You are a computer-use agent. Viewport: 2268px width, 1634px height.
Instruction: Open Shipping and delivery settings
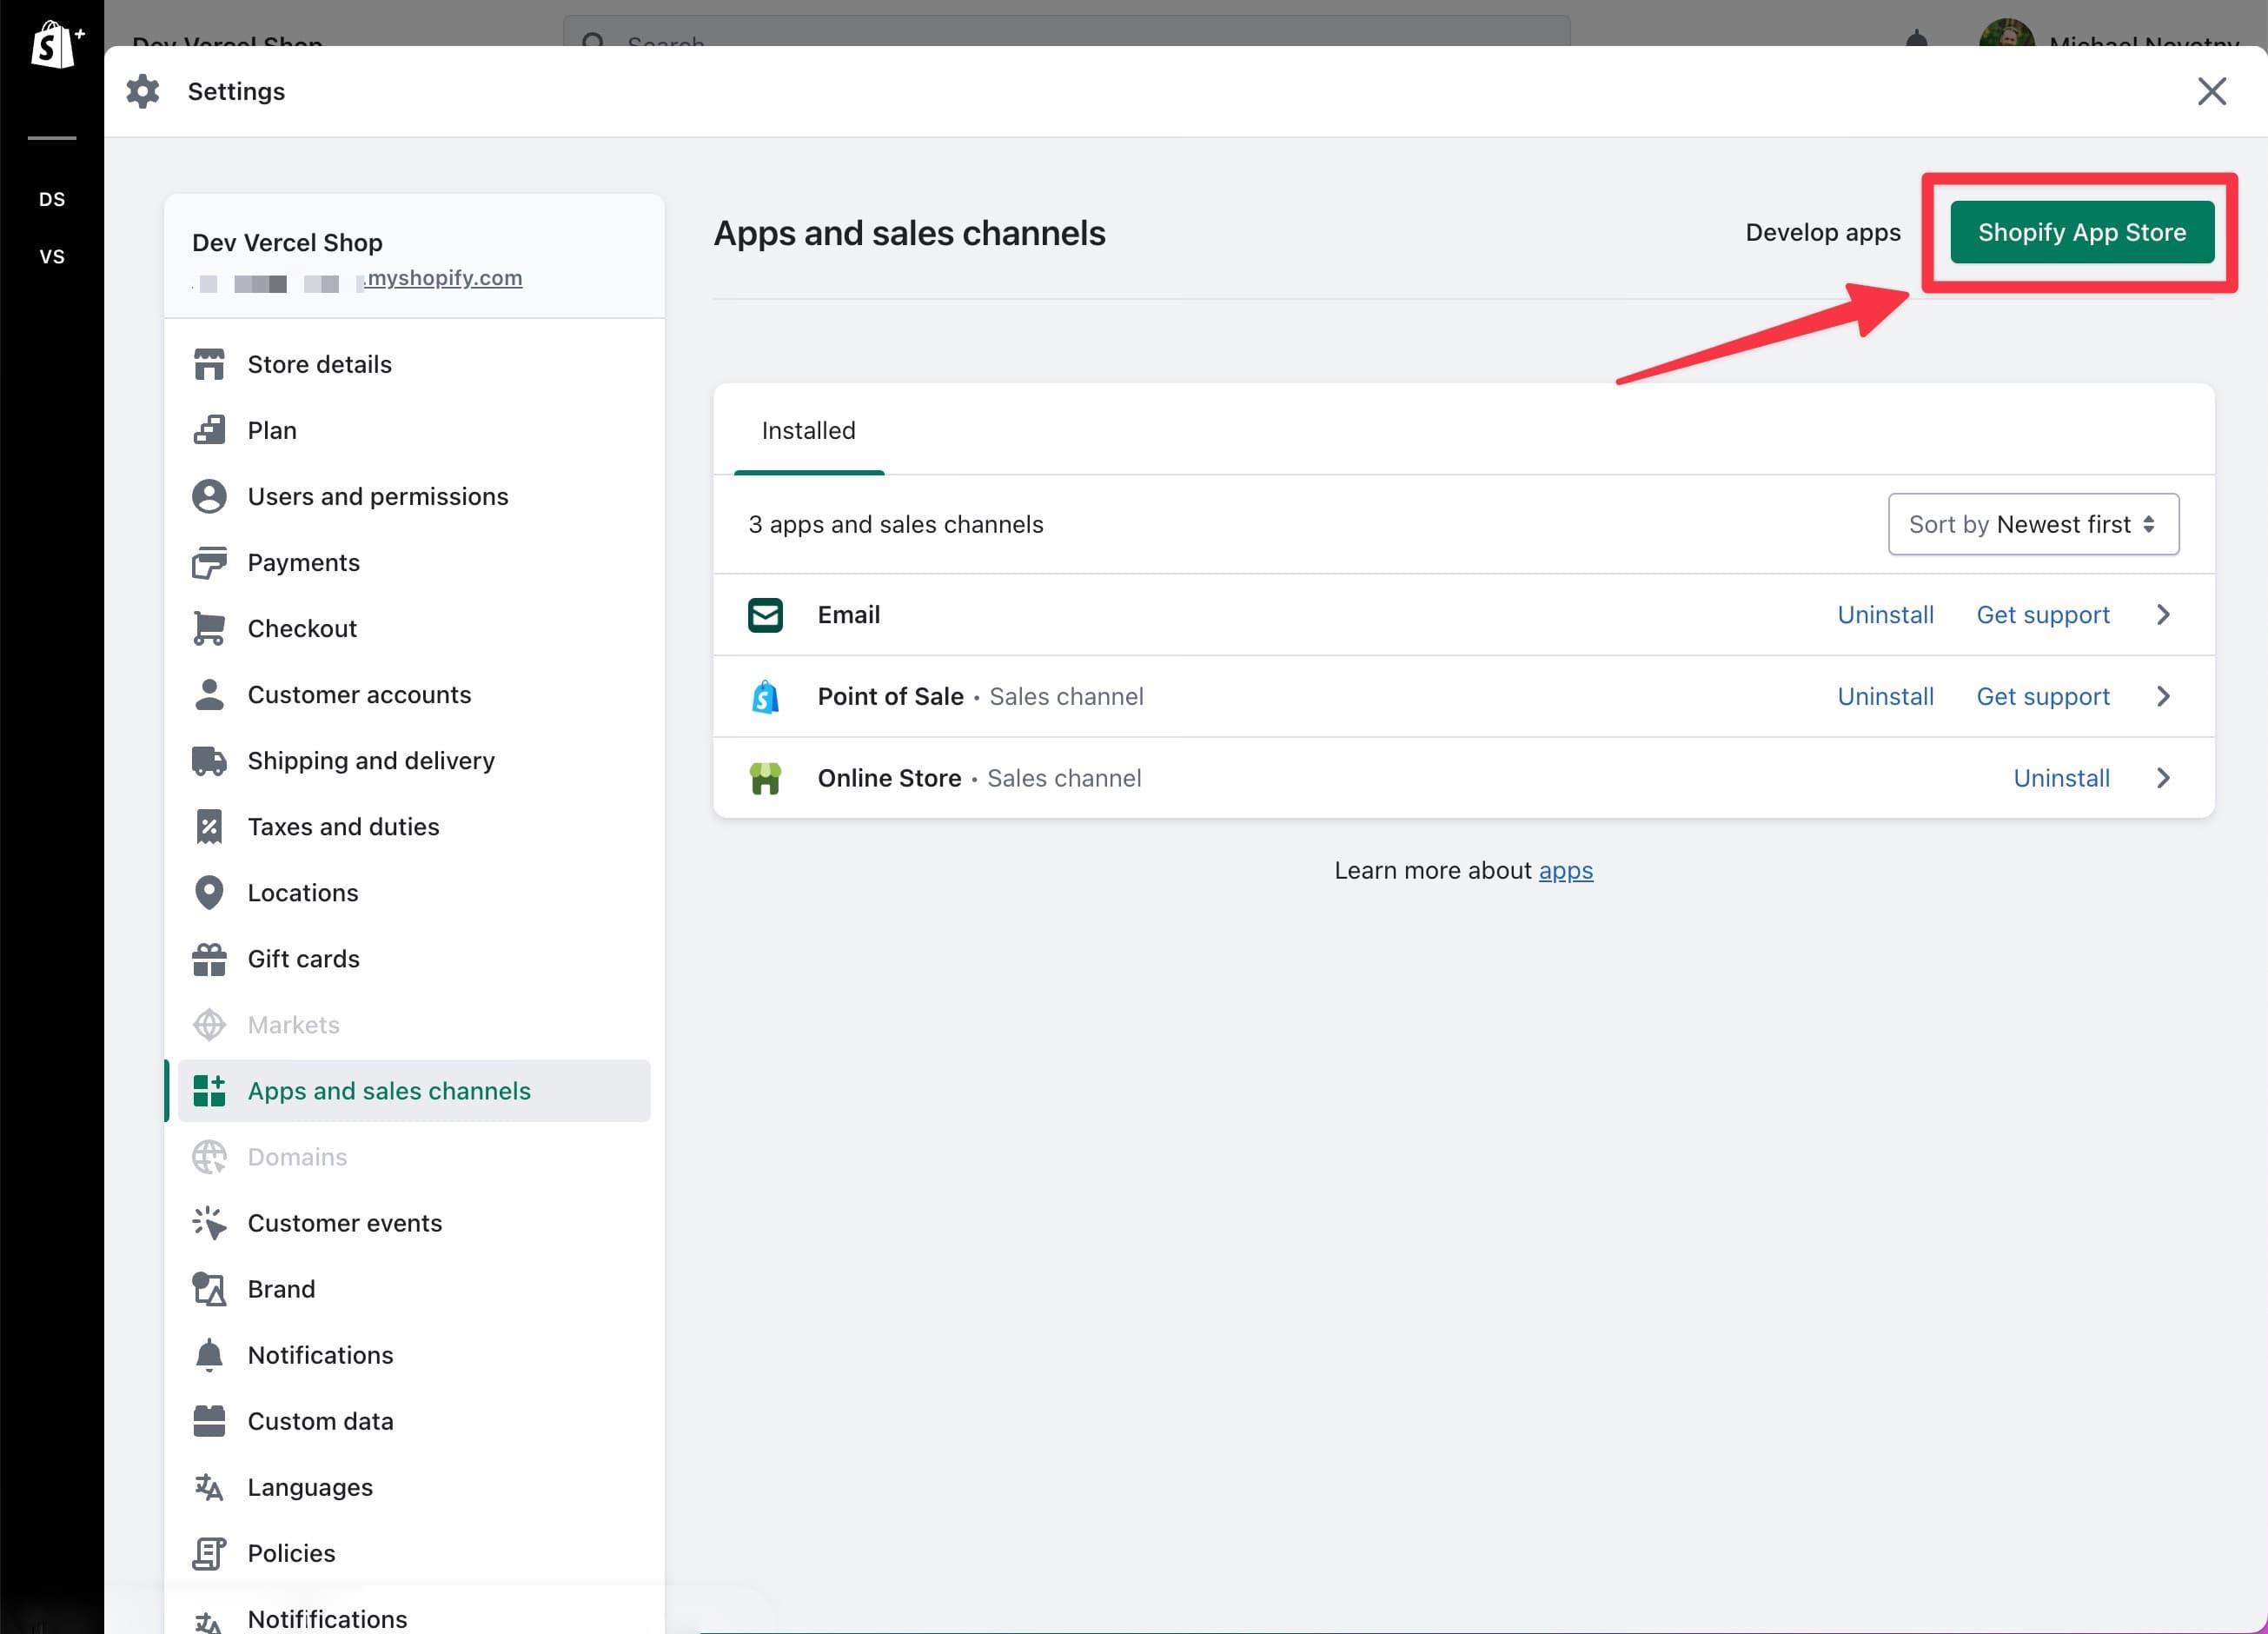pos(371,760)
